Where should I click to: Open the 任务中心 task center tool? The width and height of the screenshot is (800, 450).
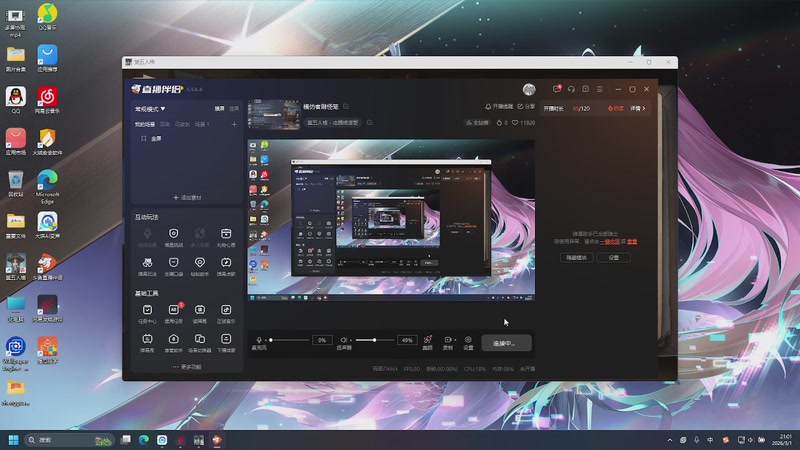147,314
